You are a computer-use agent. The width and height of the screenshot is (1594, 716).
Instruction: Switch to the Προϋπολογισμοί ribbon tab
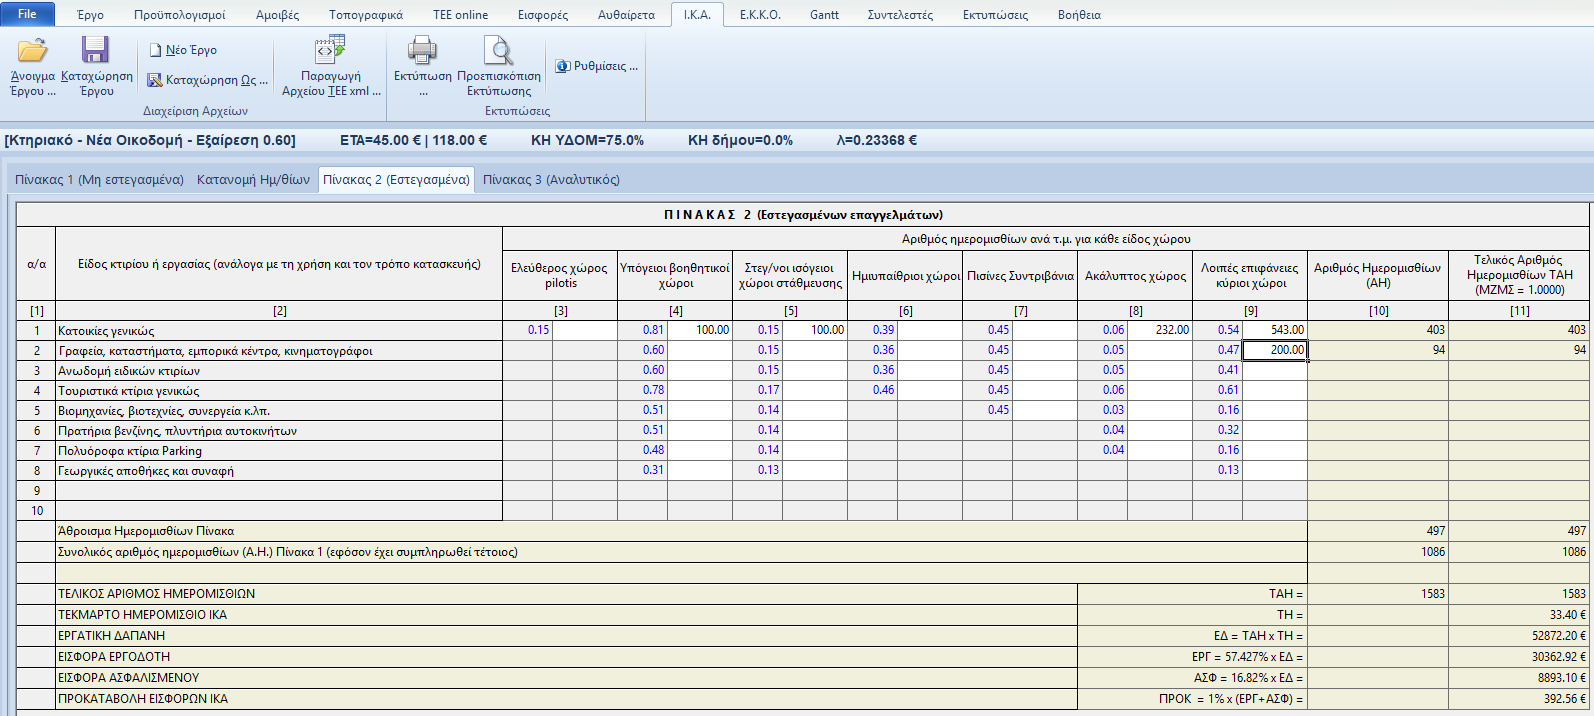click(x=180, y=15)
